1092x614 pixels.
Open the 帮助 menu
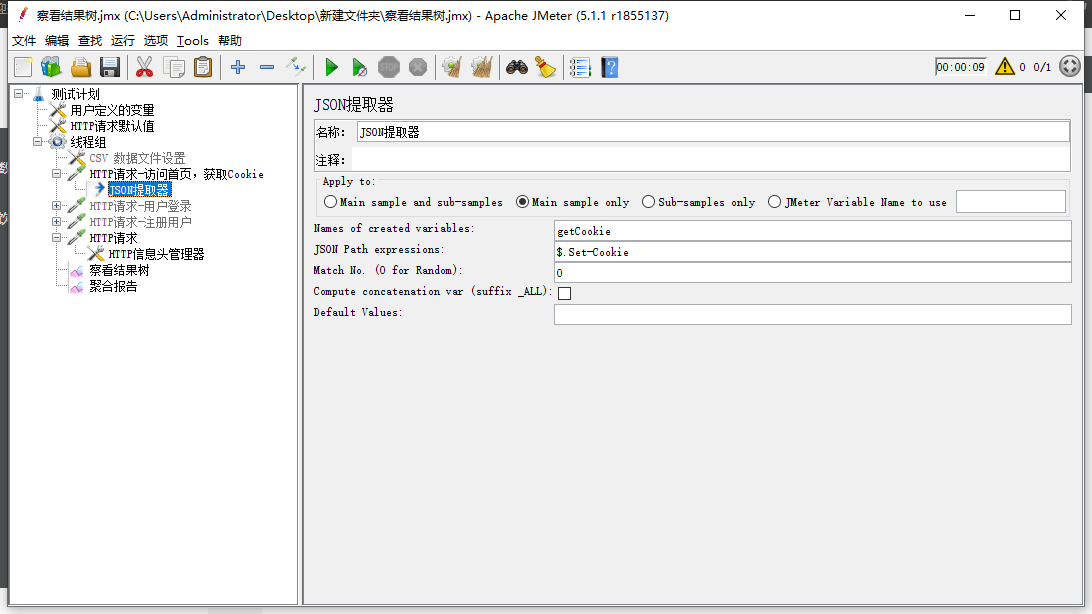point(230,40)
